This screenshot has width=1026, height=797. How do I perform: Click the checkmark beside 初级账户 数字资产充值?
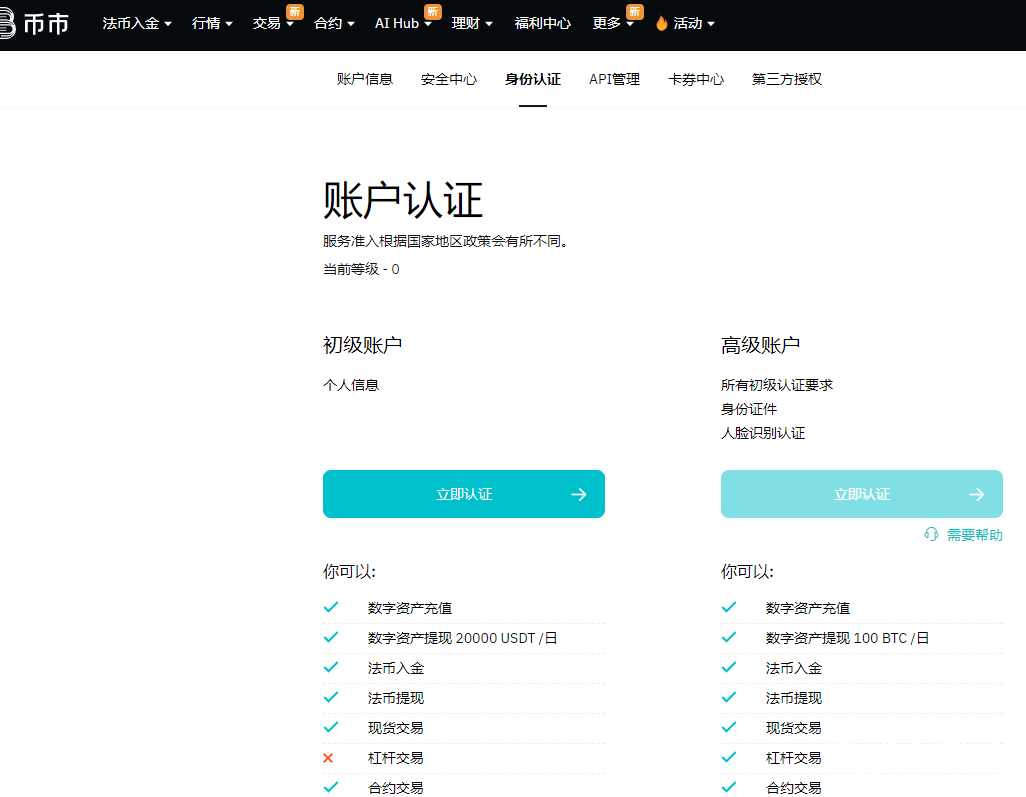(330, 608)
